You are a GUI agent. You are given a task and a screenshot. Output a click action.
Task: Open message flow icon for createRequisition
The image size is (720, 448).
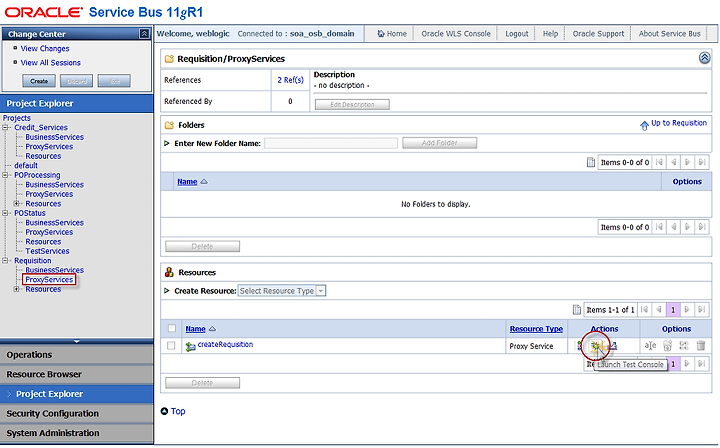coord(580,346)
